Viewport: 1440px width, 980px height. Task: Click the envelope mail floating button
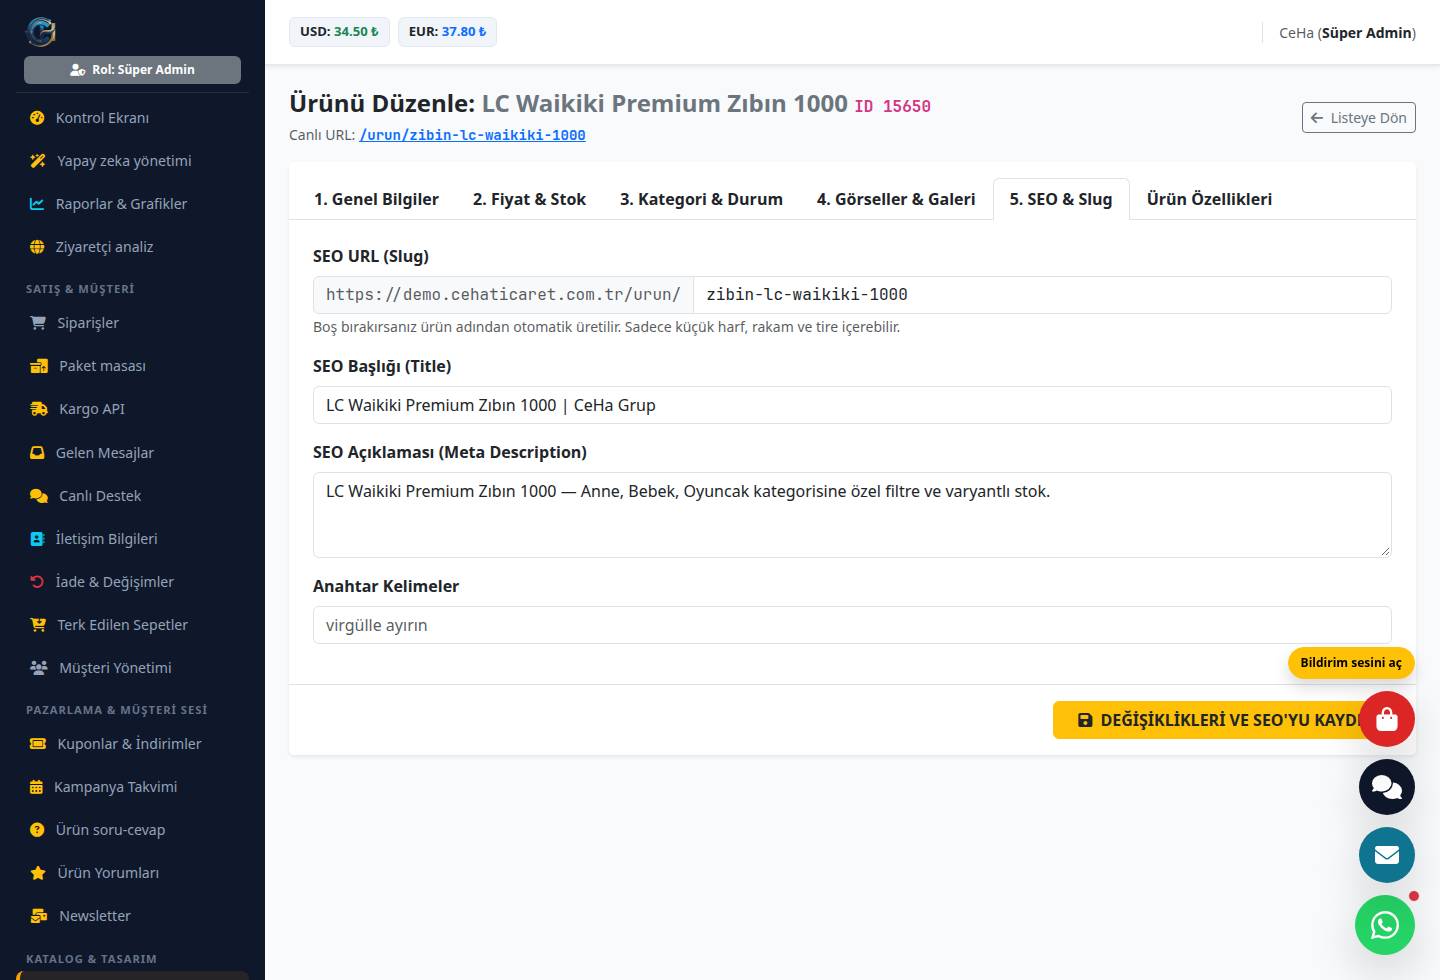(x=1387, y=855)
